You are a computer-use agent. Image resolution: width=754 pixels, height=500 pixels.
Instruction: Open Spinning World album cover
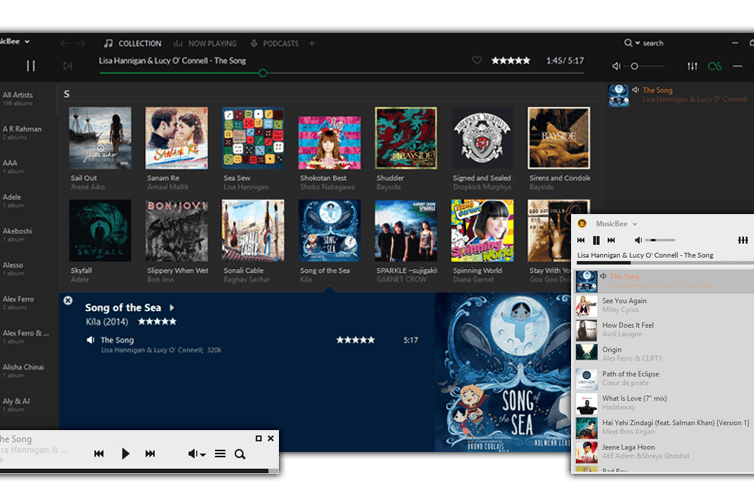482,231
